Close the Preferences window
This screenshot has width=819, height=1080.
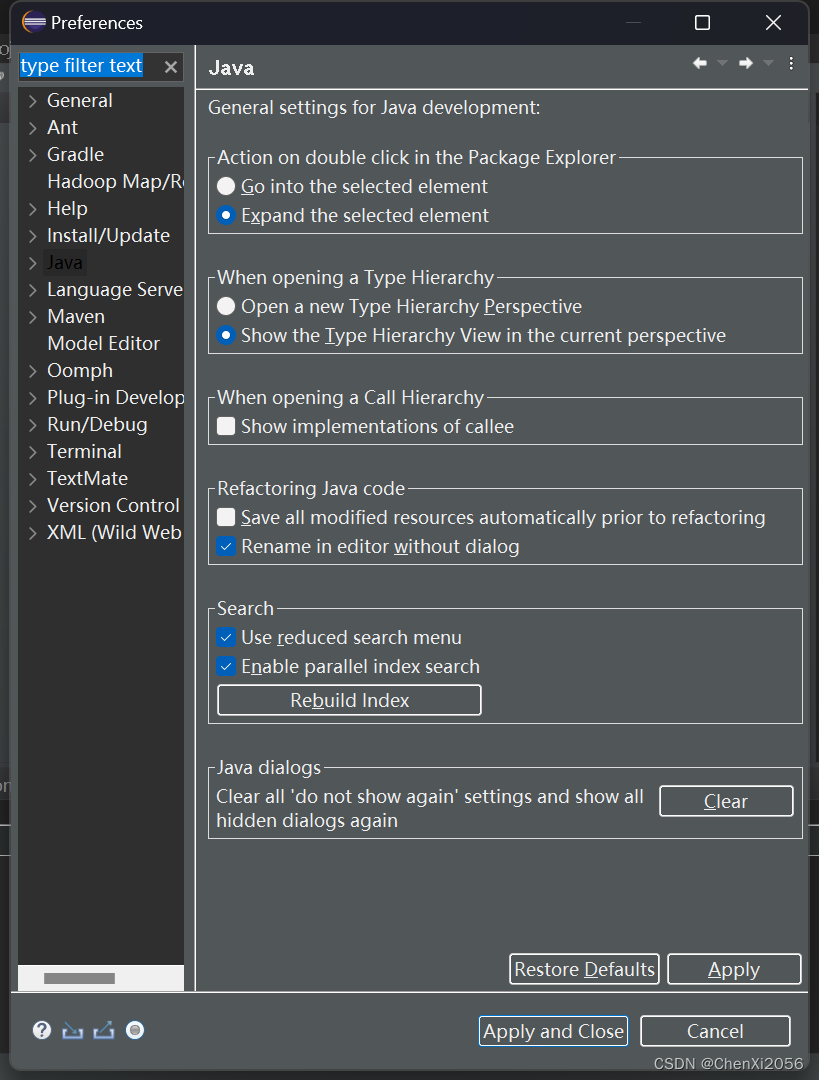[774, 23]
